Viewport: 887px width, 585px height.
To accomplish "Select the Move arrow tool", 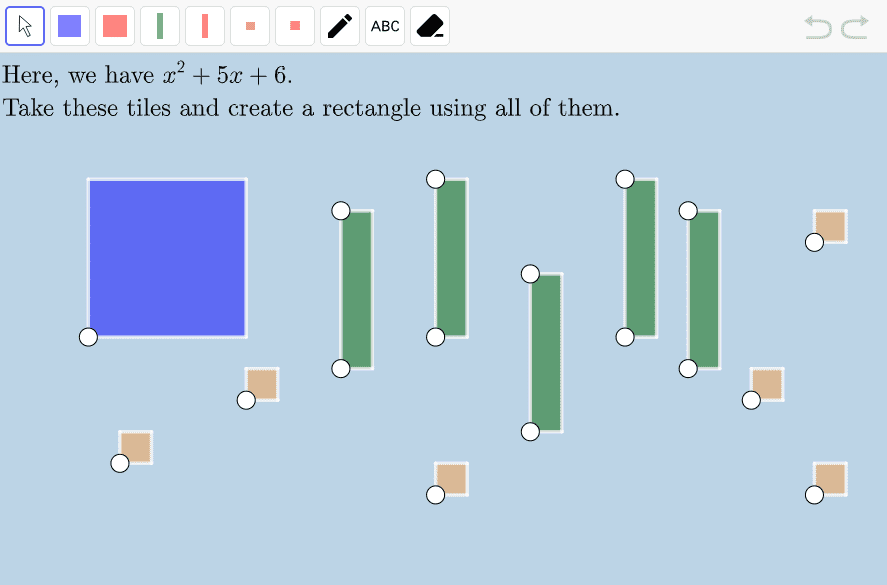I will tap(25, 26).
